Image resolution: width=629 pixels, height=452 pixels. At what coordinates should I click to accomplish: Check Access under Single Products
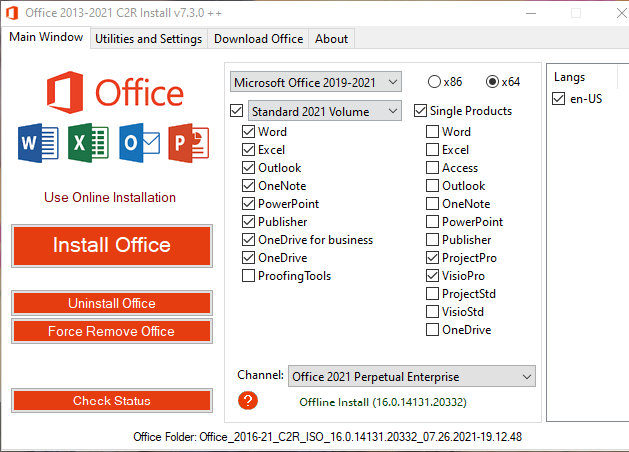click(432, 168)
